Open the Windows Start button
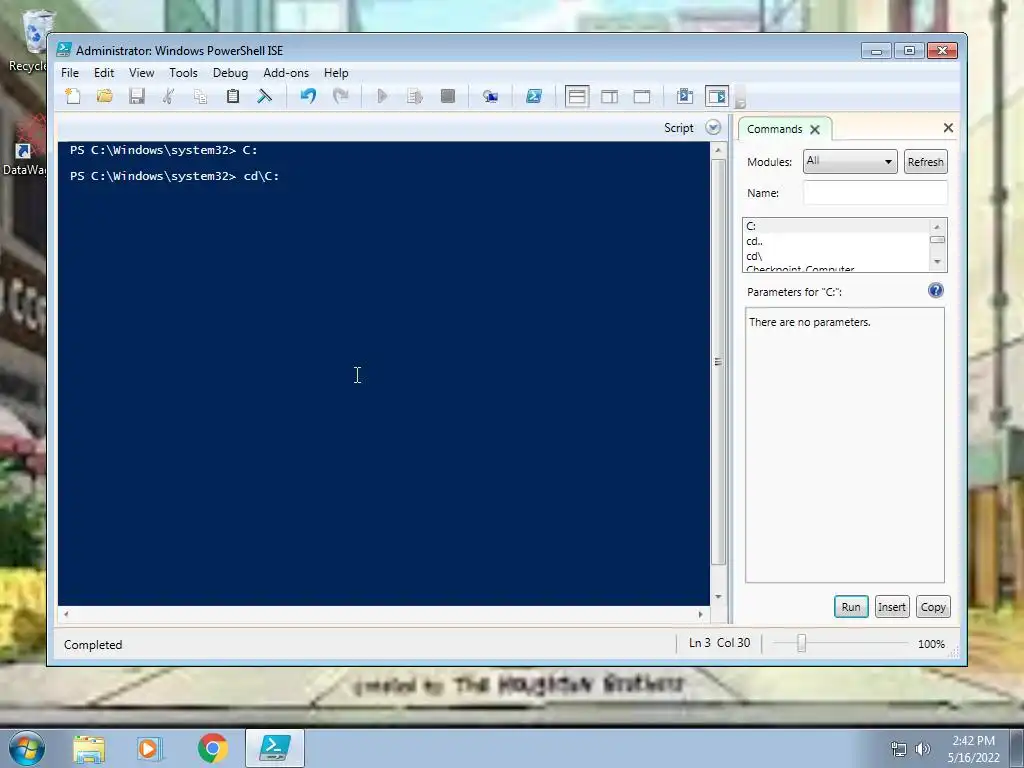Image resolution: width=1024 pixels, height=768 pixels. (x=26, y=748)
